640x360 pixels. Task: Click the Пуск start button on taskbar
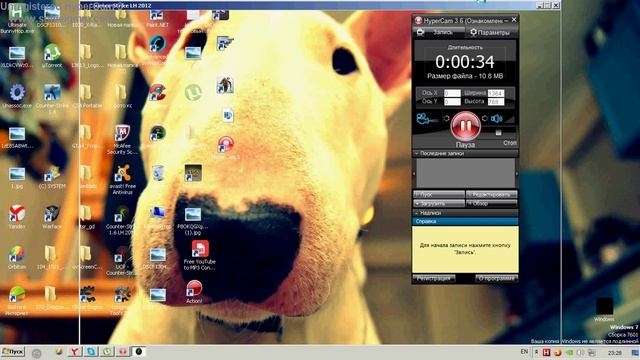(13, 351)
